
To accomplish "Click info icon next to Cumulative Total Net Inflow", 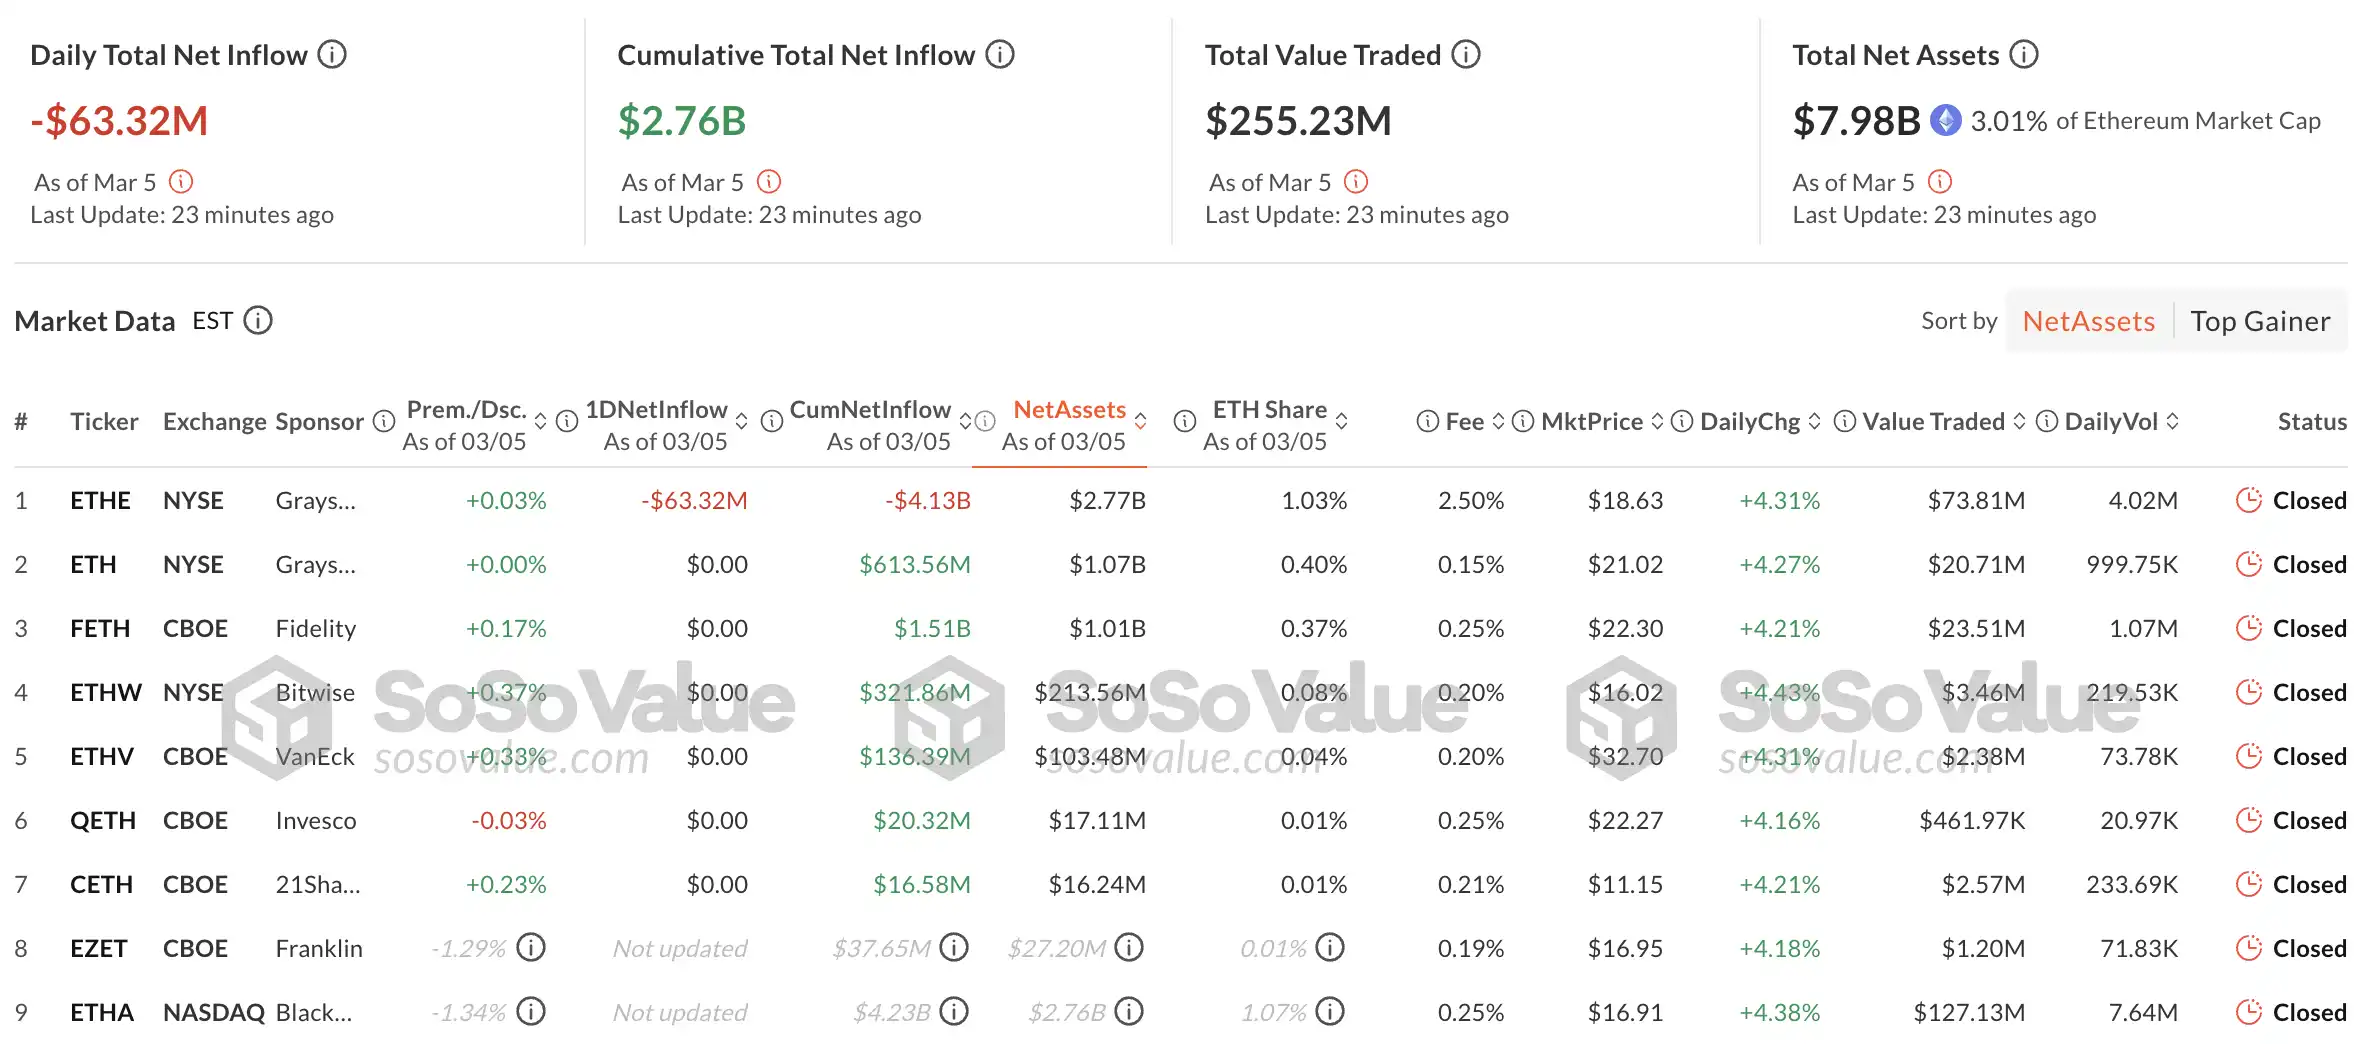I will click(999, 55).
